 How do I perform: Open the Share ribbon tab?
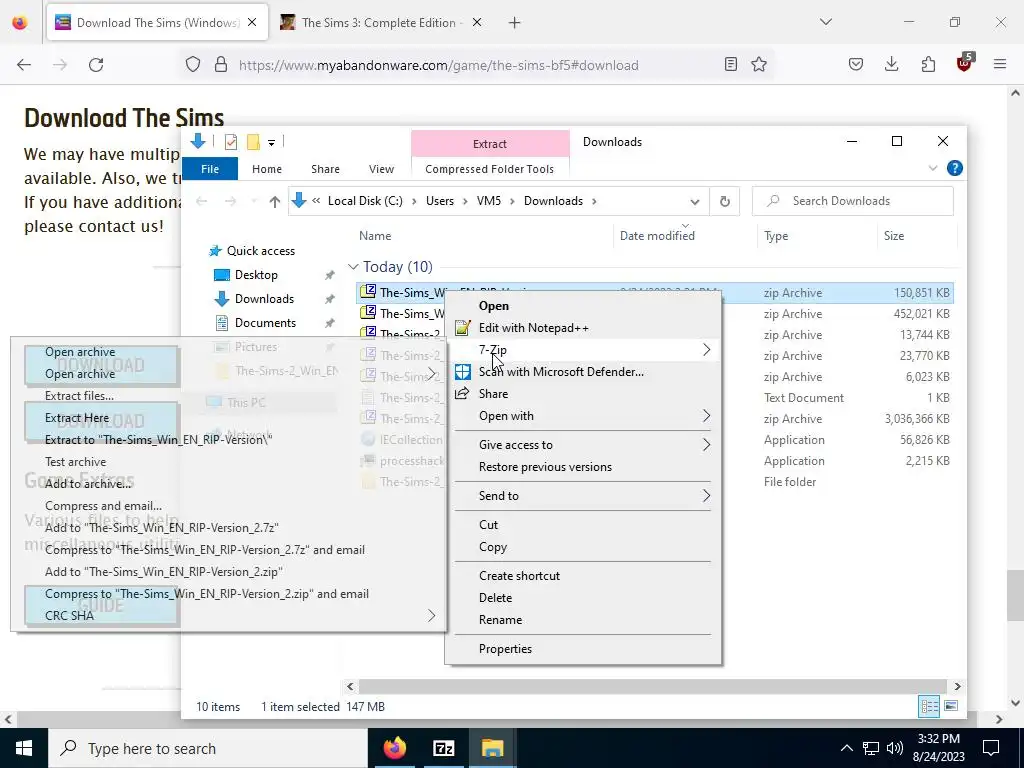pyautogui.click(x=325, y=169)
